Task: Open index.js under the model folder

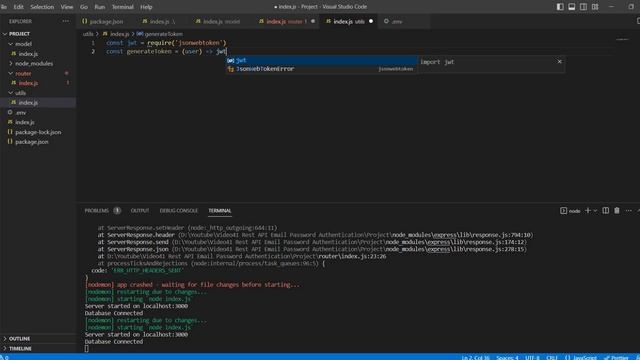Action: tap(28, 53)
